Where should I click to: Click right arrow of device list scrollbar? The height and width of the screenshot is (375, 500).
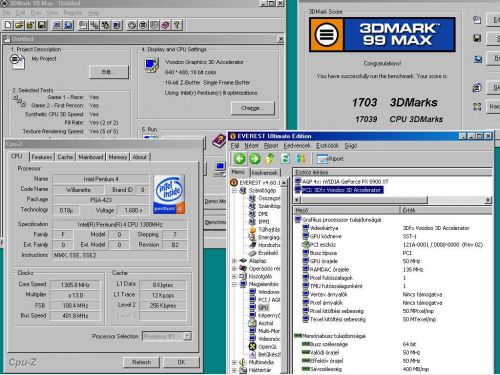(488, 200)
